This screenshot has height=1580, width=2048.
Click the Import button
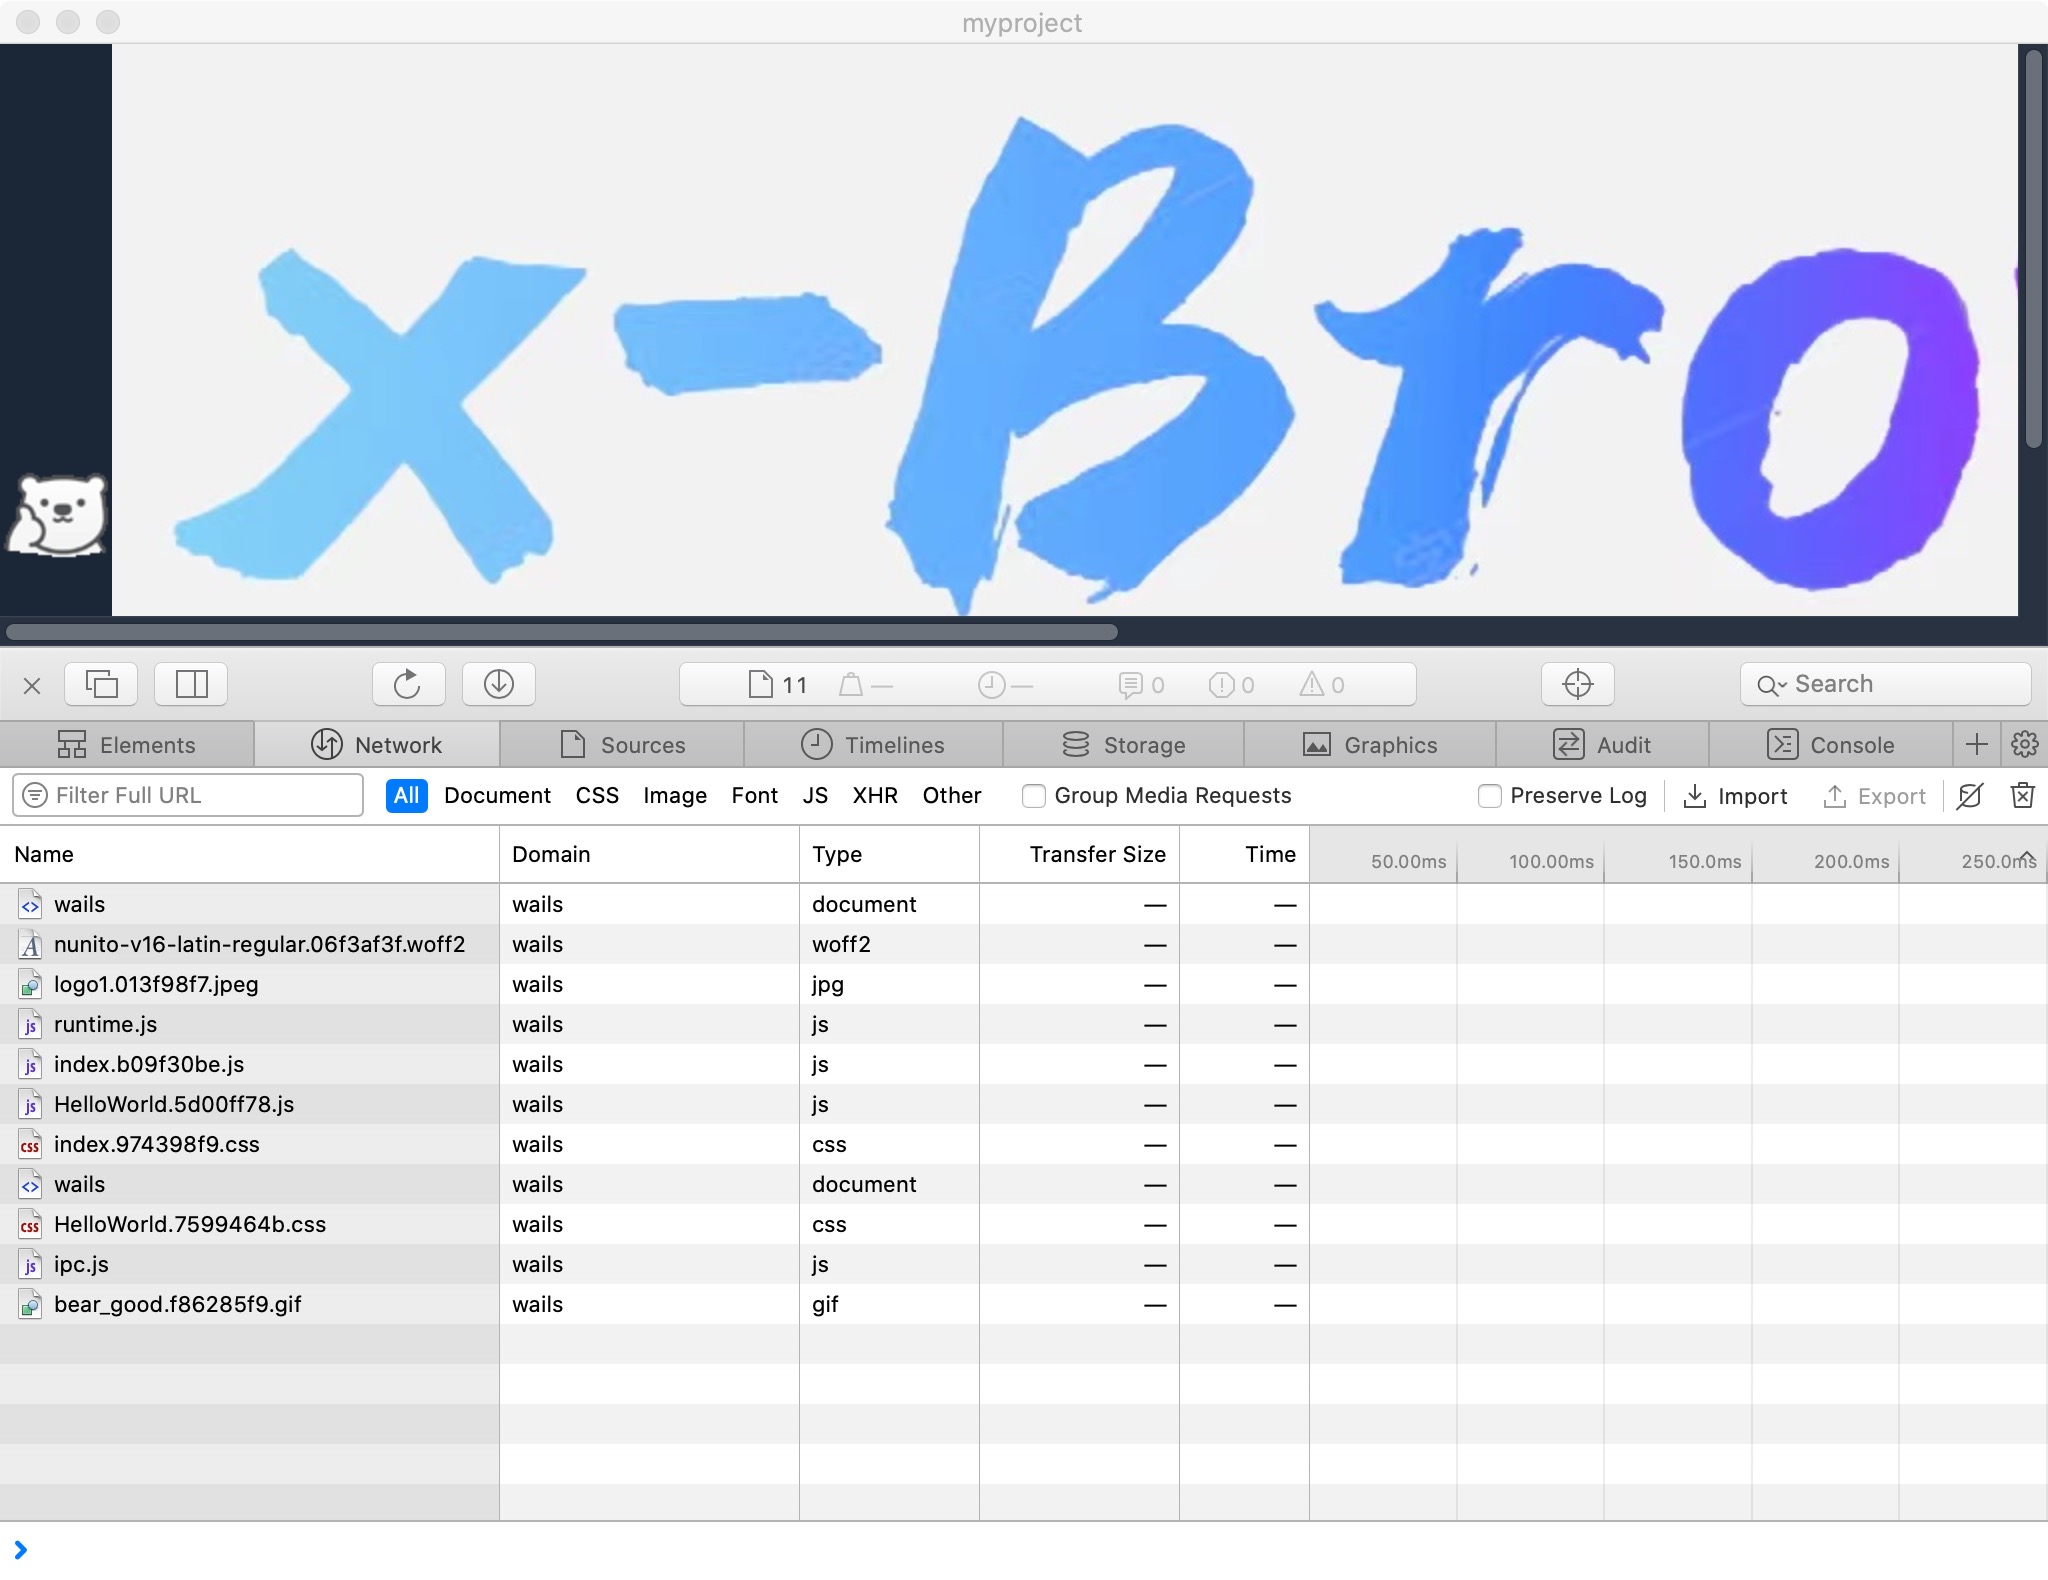pyautogui.click(x=1735, y=796)
